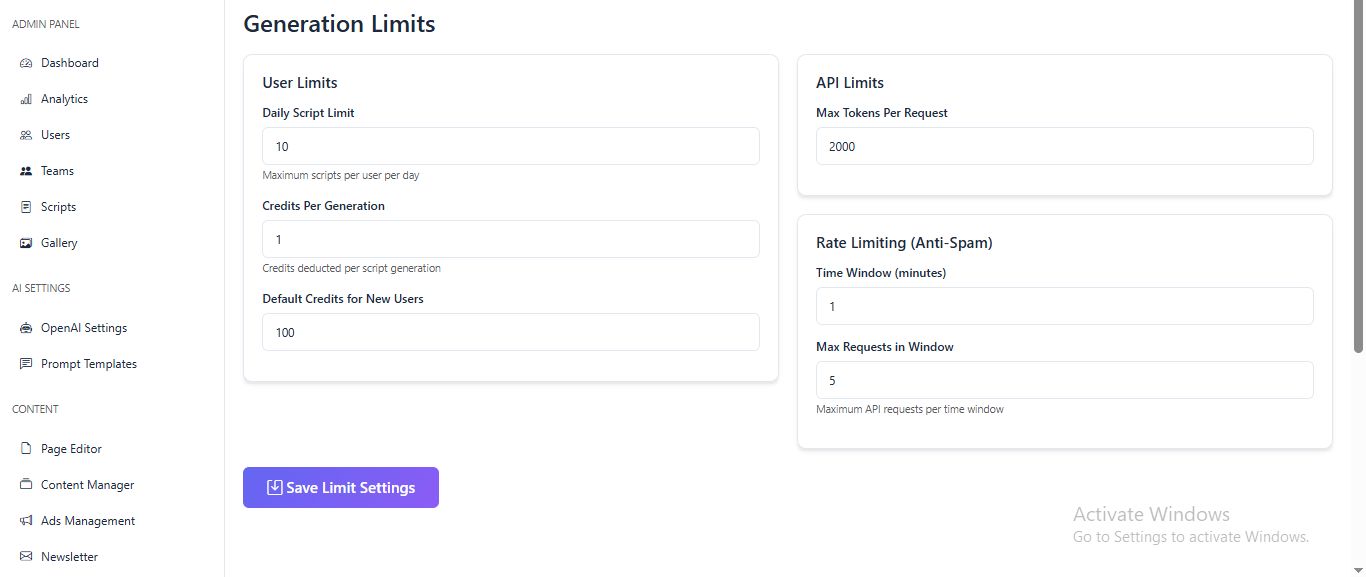Screen dimensions: 1366x577
Task: Click the Time Window minutes input
Action: tap(1064, 306)
